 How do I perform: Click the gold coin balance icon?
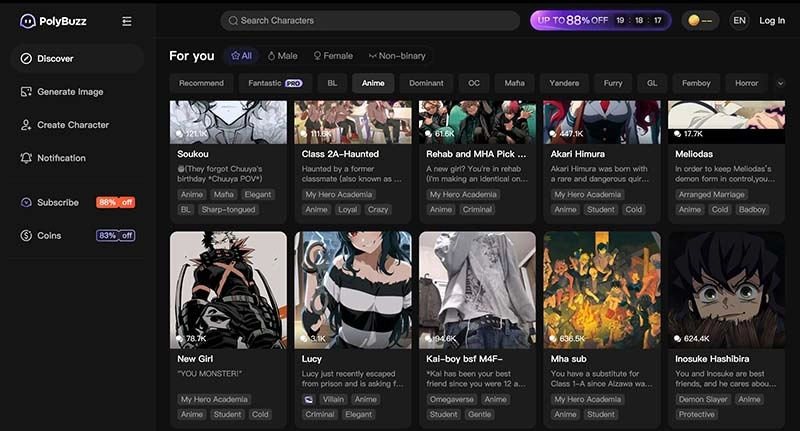(693, 21)
